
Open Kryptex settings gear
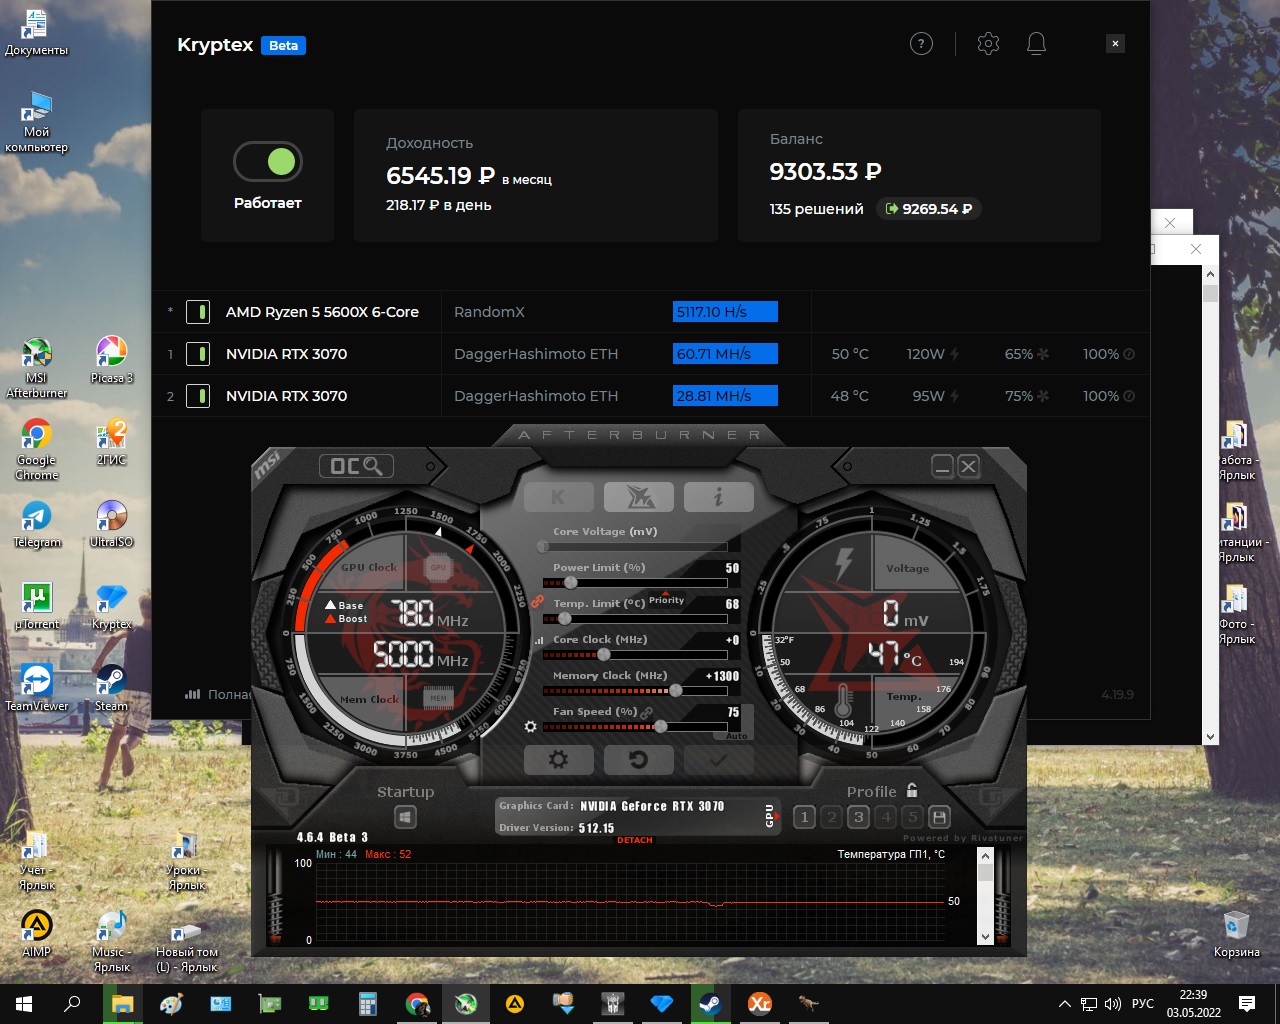[x=988, y=44]
